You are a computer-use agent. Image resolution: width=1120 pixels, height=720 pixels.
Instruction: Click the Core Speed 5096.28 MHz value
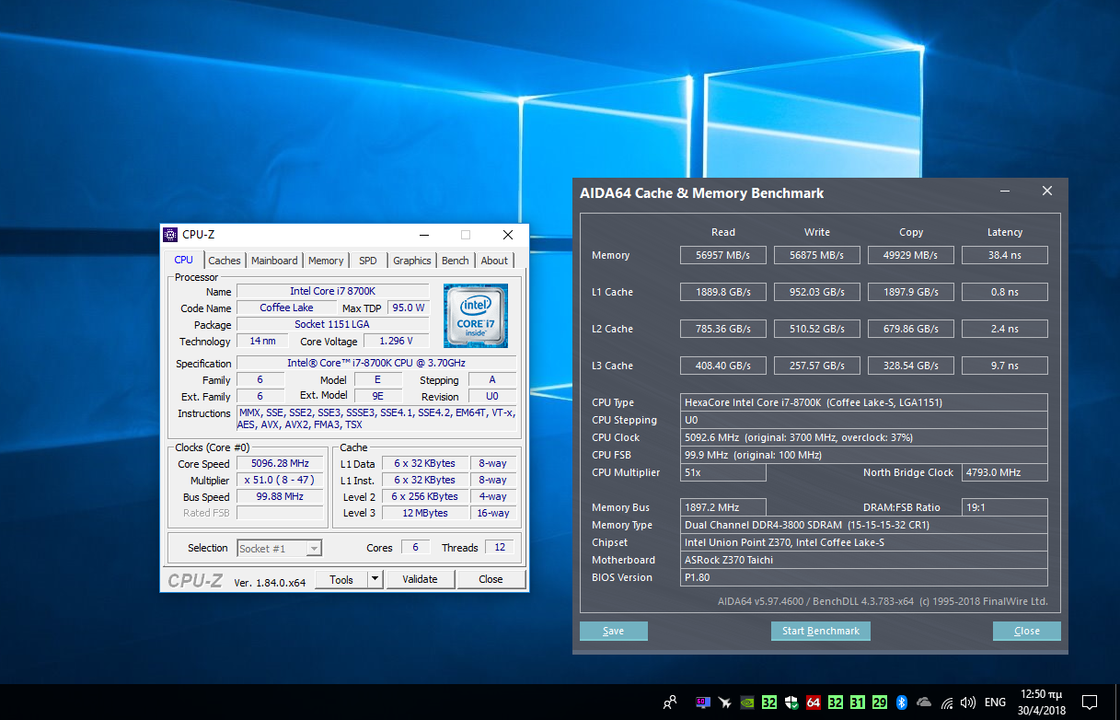[x=280, y=464]
